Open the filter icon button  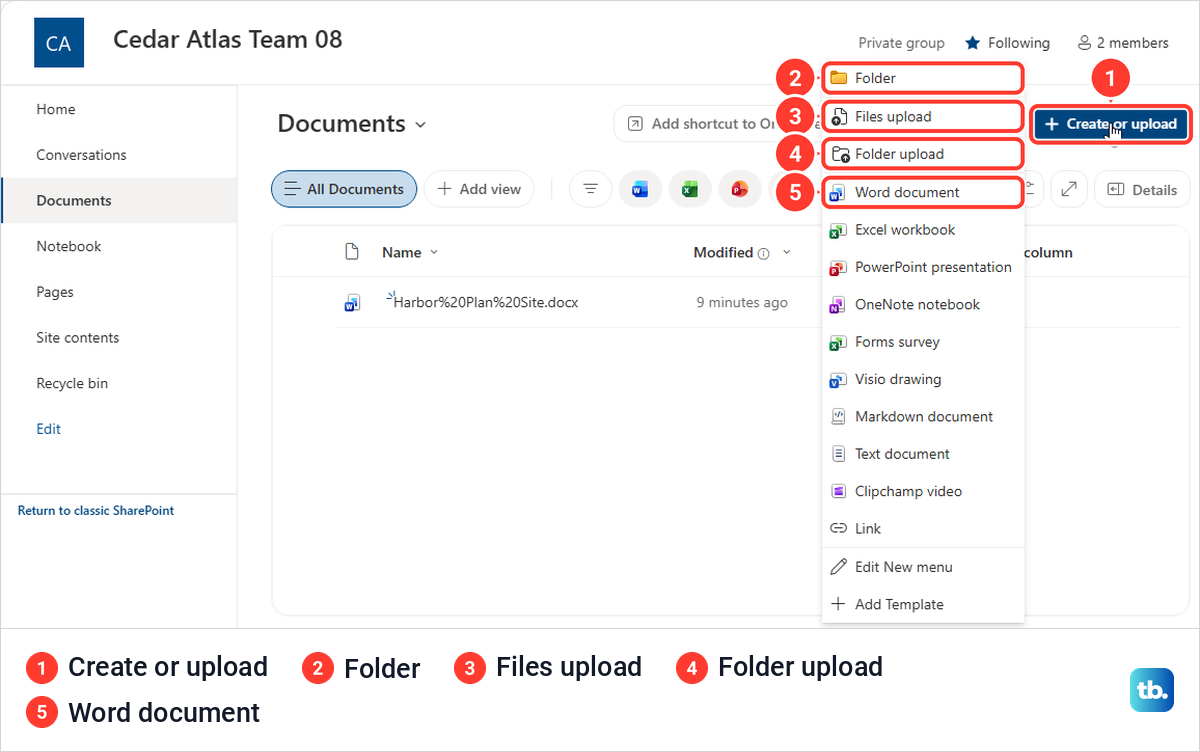[591, 189]
